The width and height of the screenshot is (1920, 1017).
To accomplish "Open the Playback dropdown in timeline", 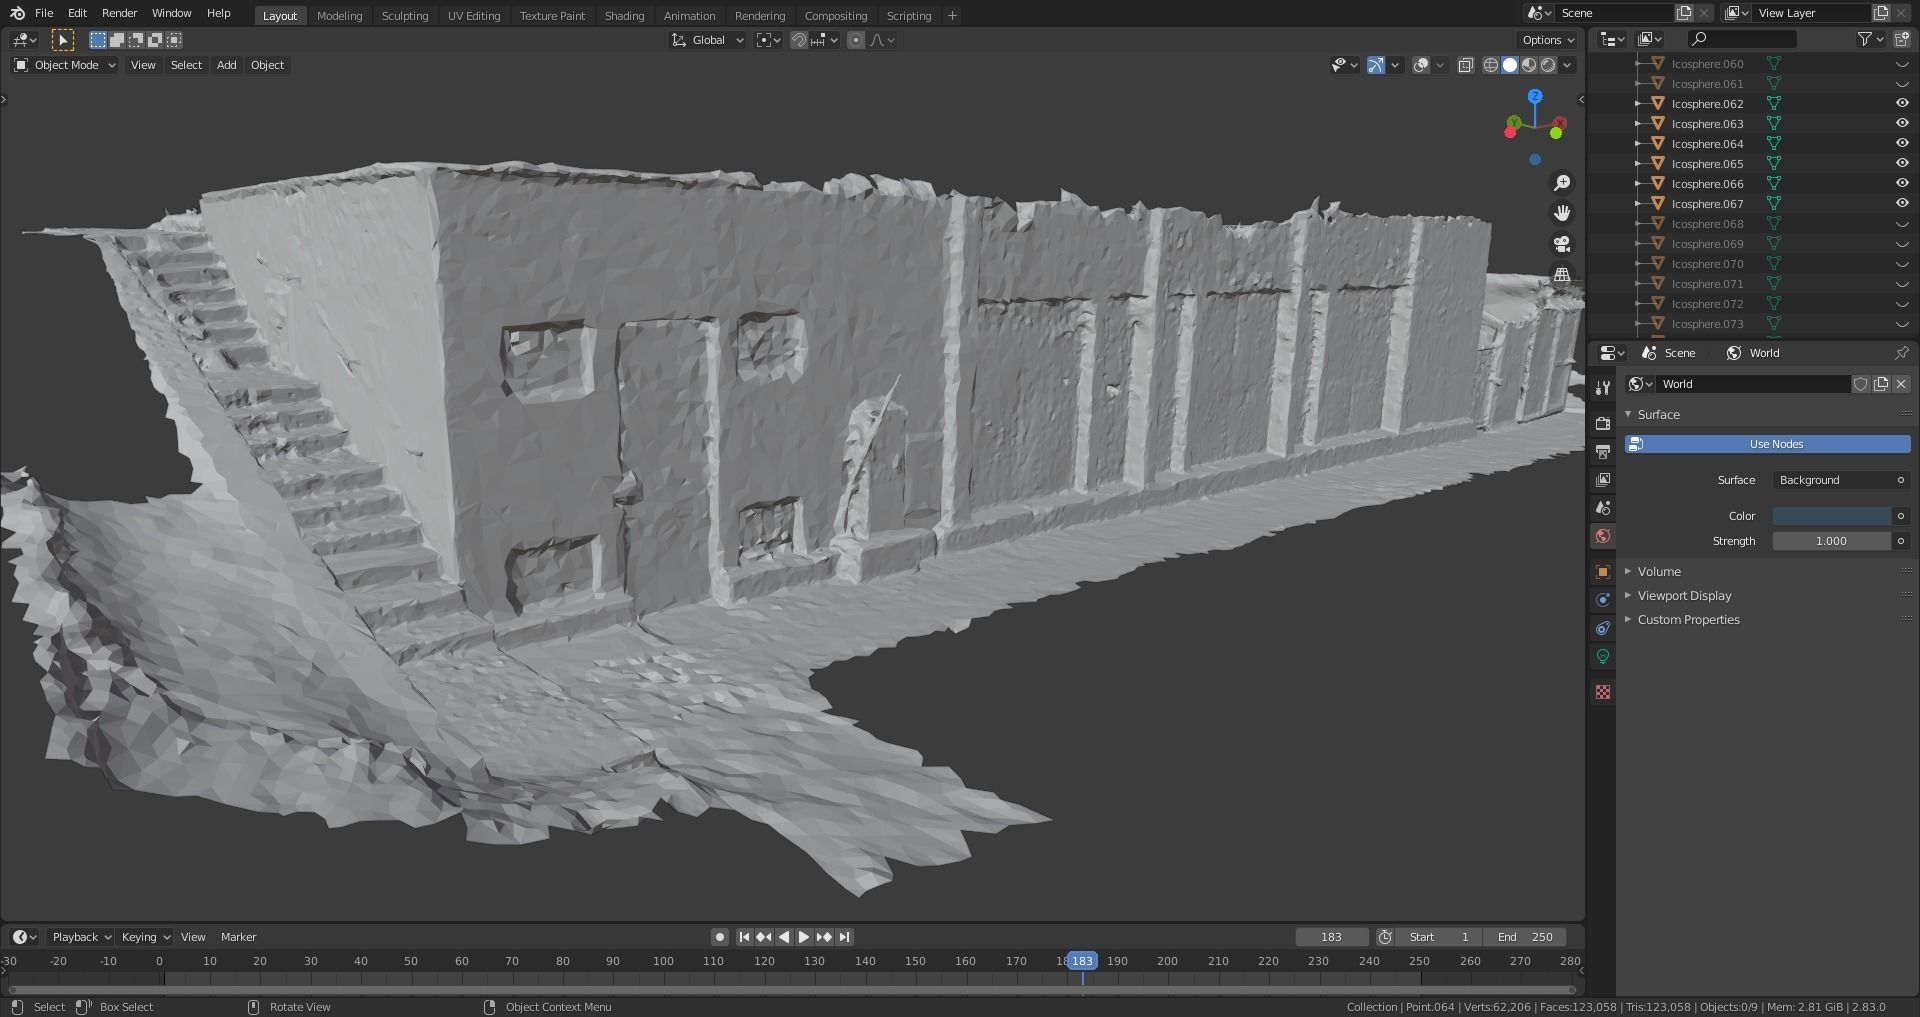I will click(x=81, y=937).
